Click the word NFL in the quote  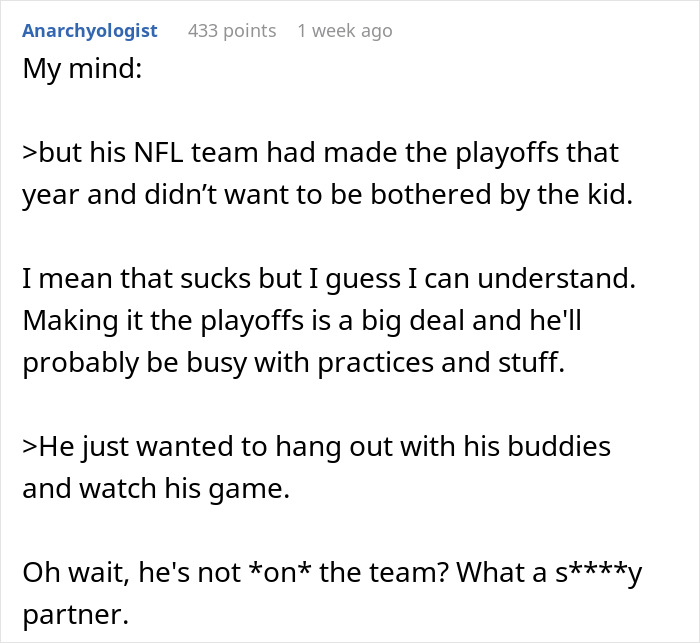coord(158,153)
